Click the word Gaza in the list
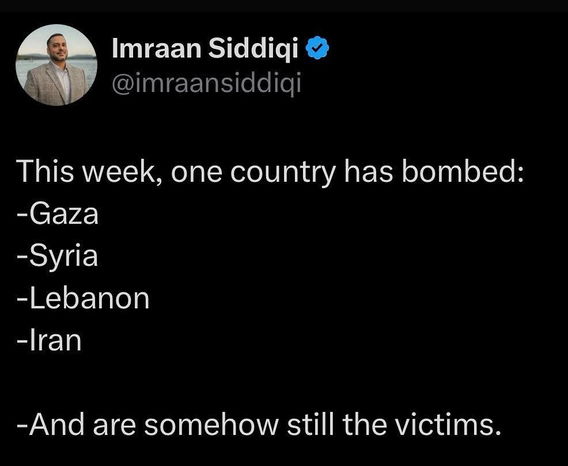The width and height of the screenshot is (568, 466). pyautogui.click(x=64, y=214)
